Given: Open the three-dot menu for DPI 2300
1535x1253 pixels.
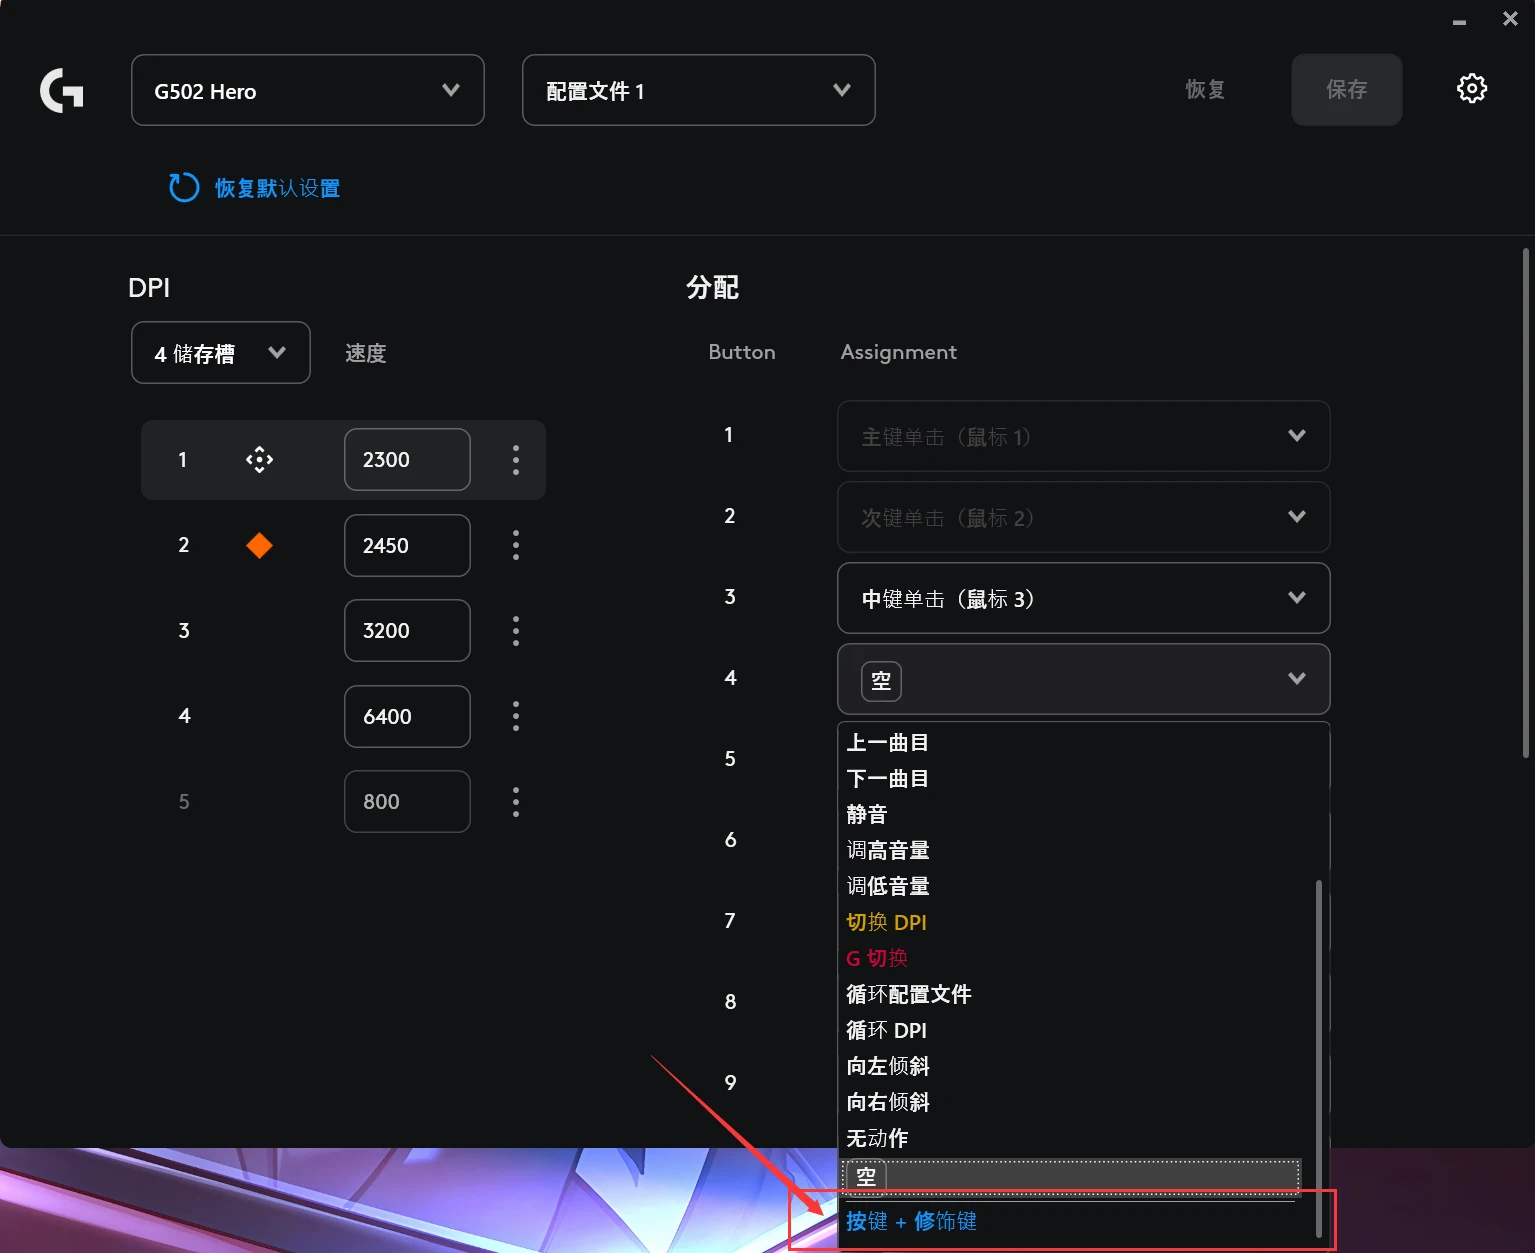Looking at the screenshot, I should [x=516, y=459].
